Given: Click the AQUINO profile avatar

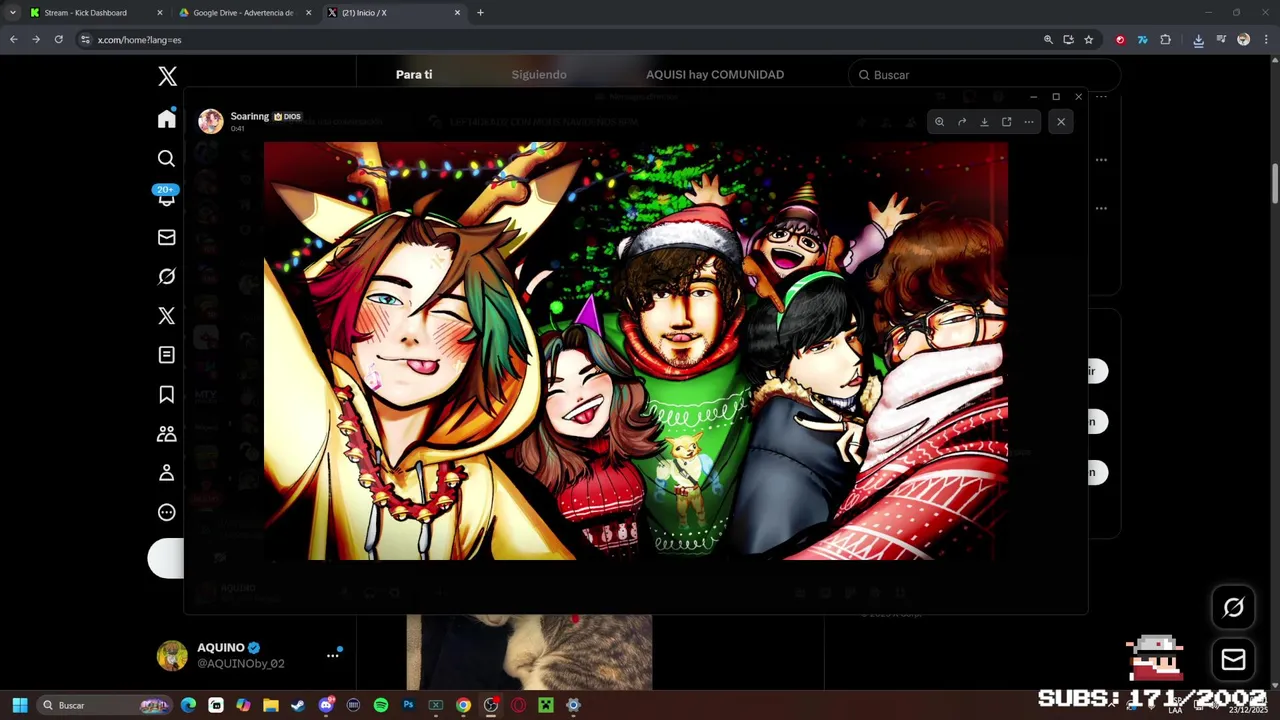Looking at the screenshot, I should pyautogui.click(x=172, y=656).
